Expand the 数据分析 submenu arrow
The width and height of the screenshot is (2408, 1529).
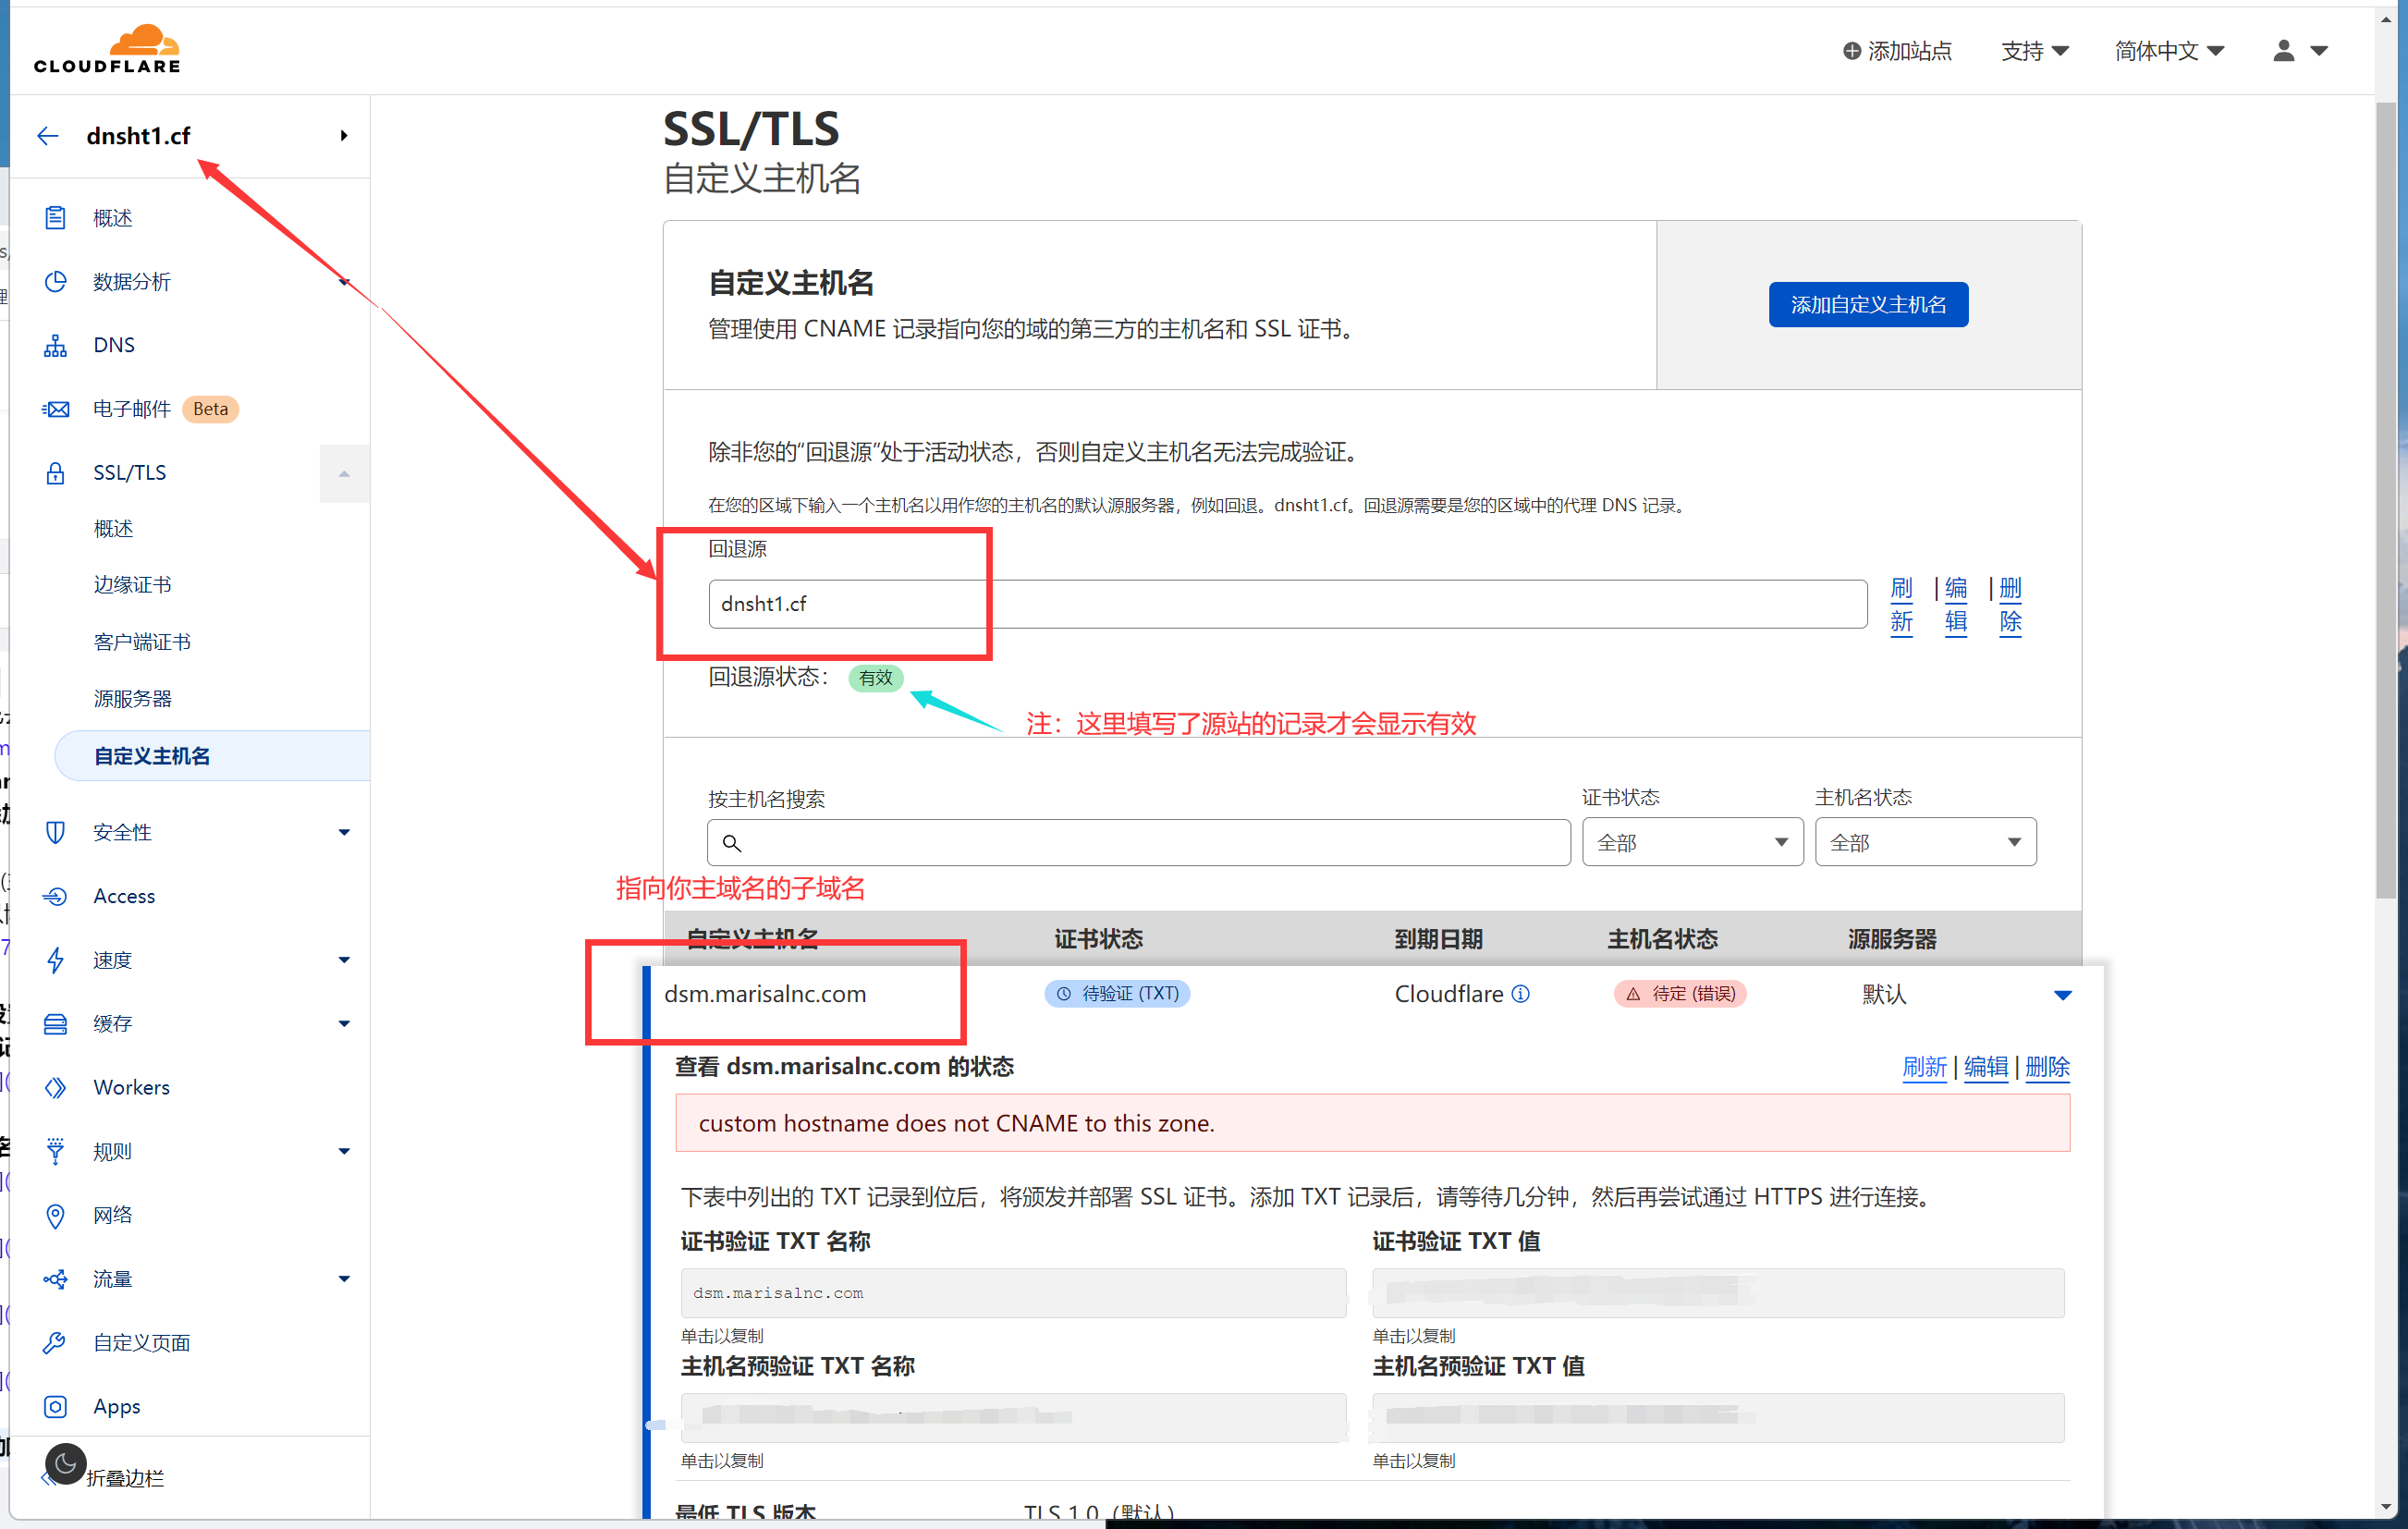coord(343,282)
